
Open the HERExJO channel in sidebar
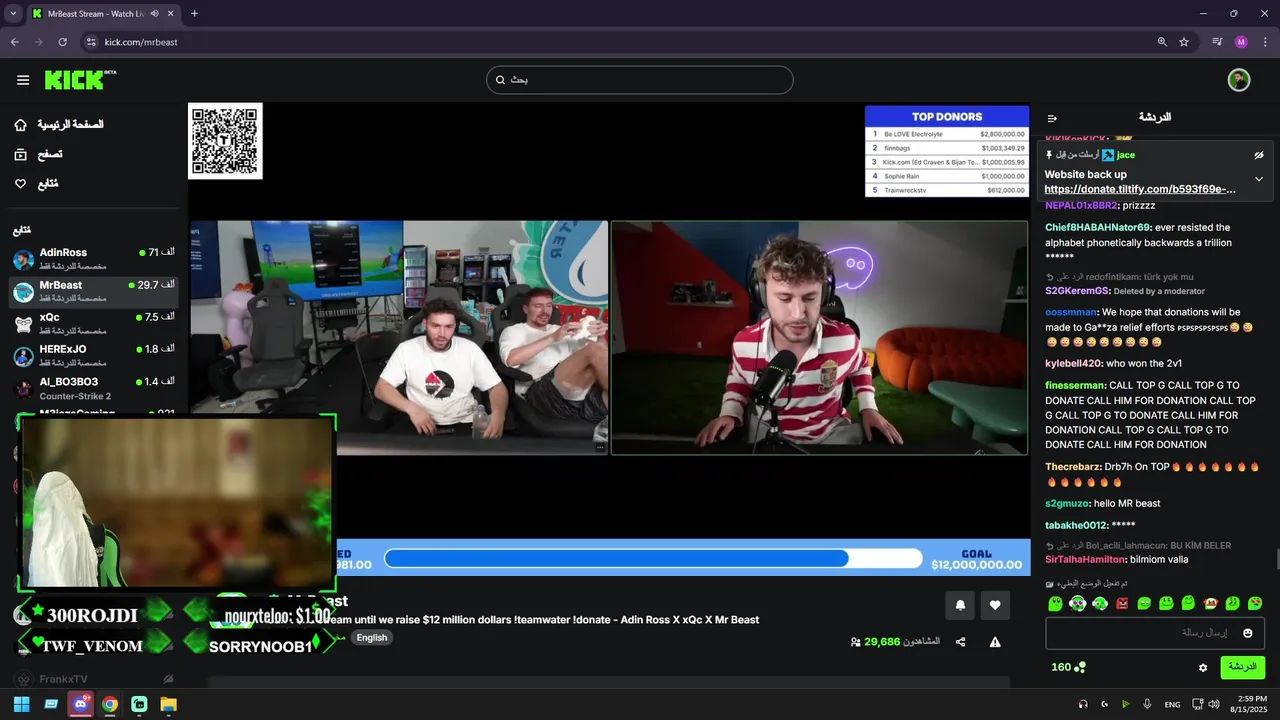pyautogui.click(x=94, y=355)
